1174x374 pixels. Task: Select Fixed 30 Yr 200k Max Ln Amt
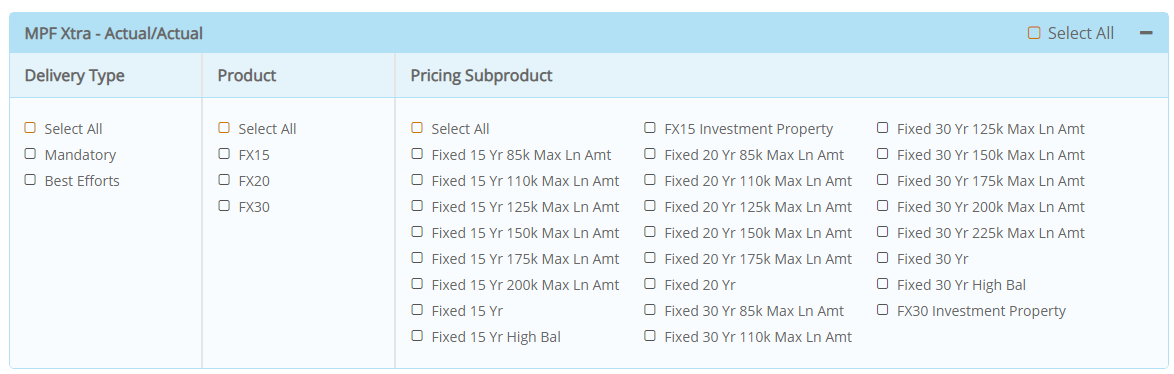click(883, 206)
